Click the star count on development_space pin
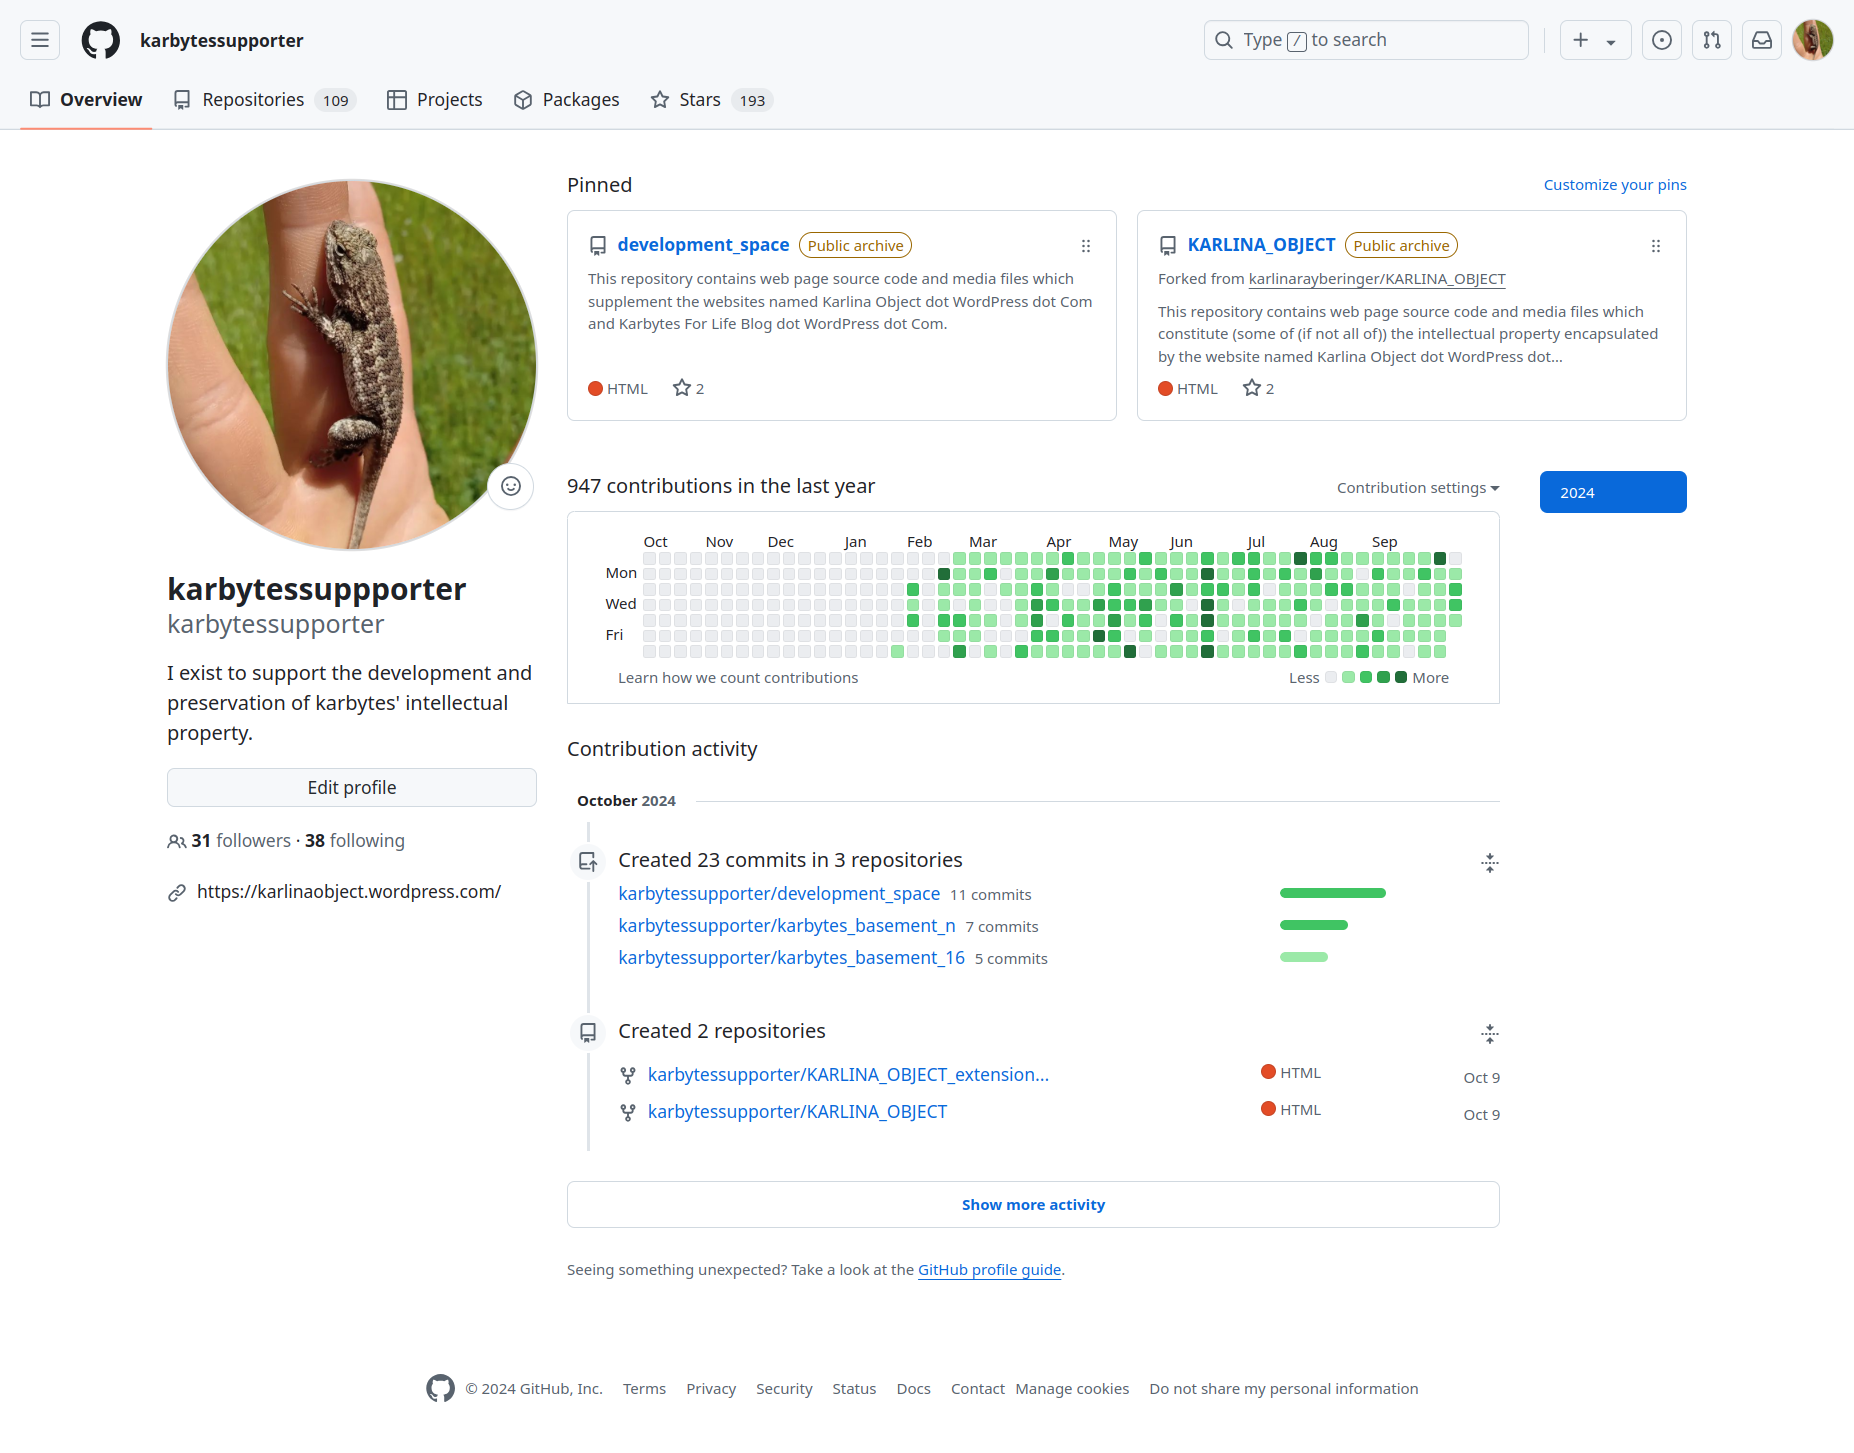The width and height of the screenshot is (1854, 1453). coord(689,388)
